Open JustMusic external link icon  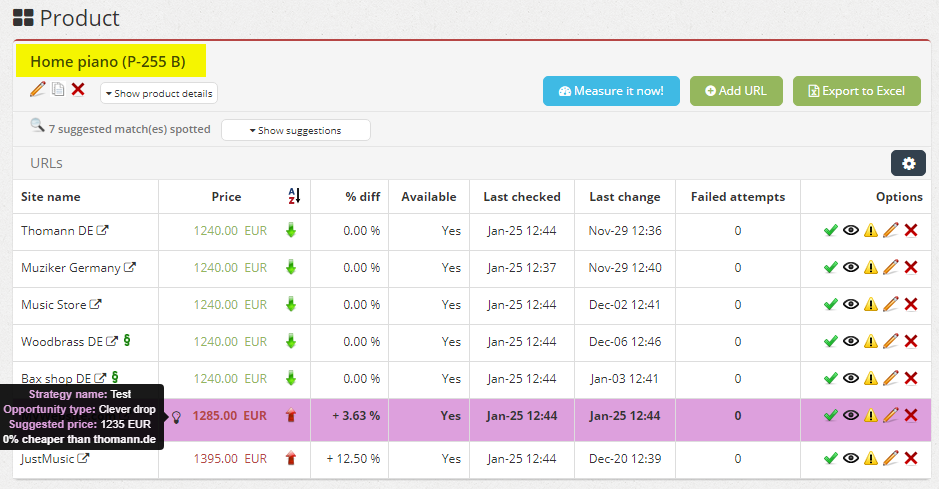coord(83,458)
